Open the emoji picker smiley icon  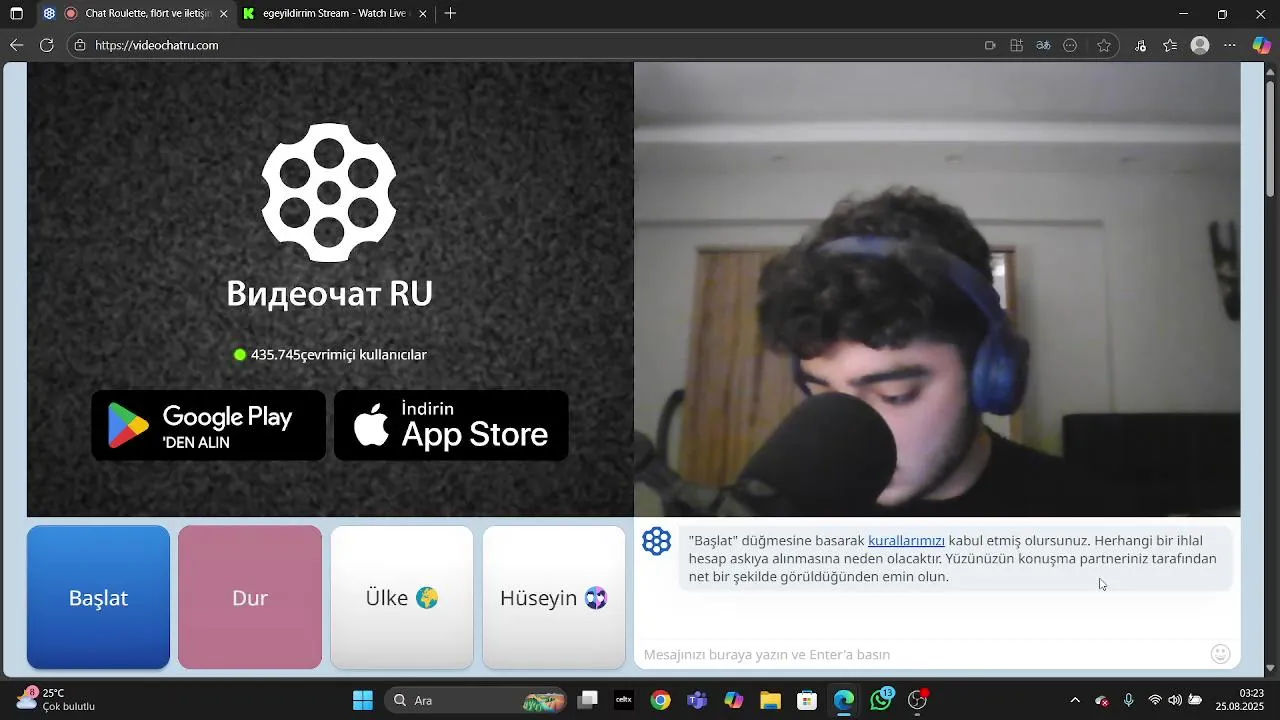click(1220, 654)
